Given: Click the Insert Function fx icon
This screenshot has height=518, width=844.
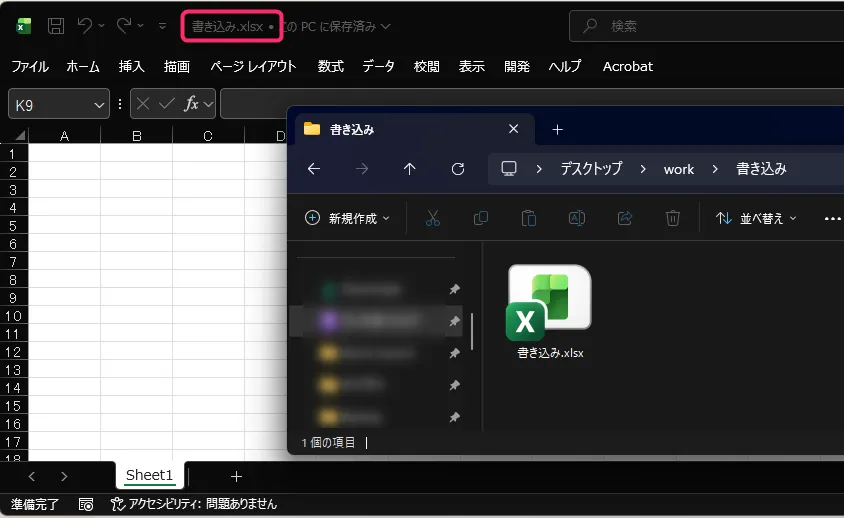Looking at the screenshot, I should (x=192, y=103).
